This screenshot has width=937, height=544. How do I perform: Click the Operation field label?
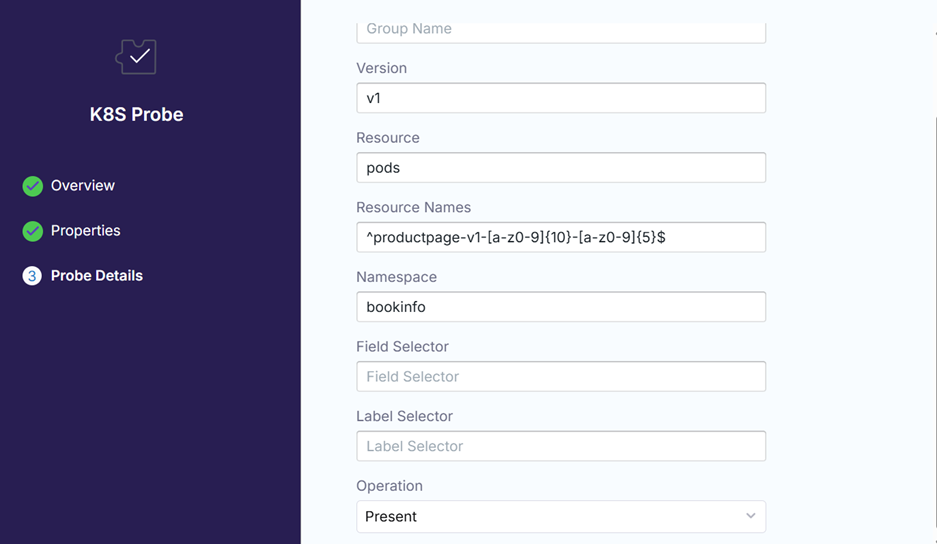tap(389, 486)
